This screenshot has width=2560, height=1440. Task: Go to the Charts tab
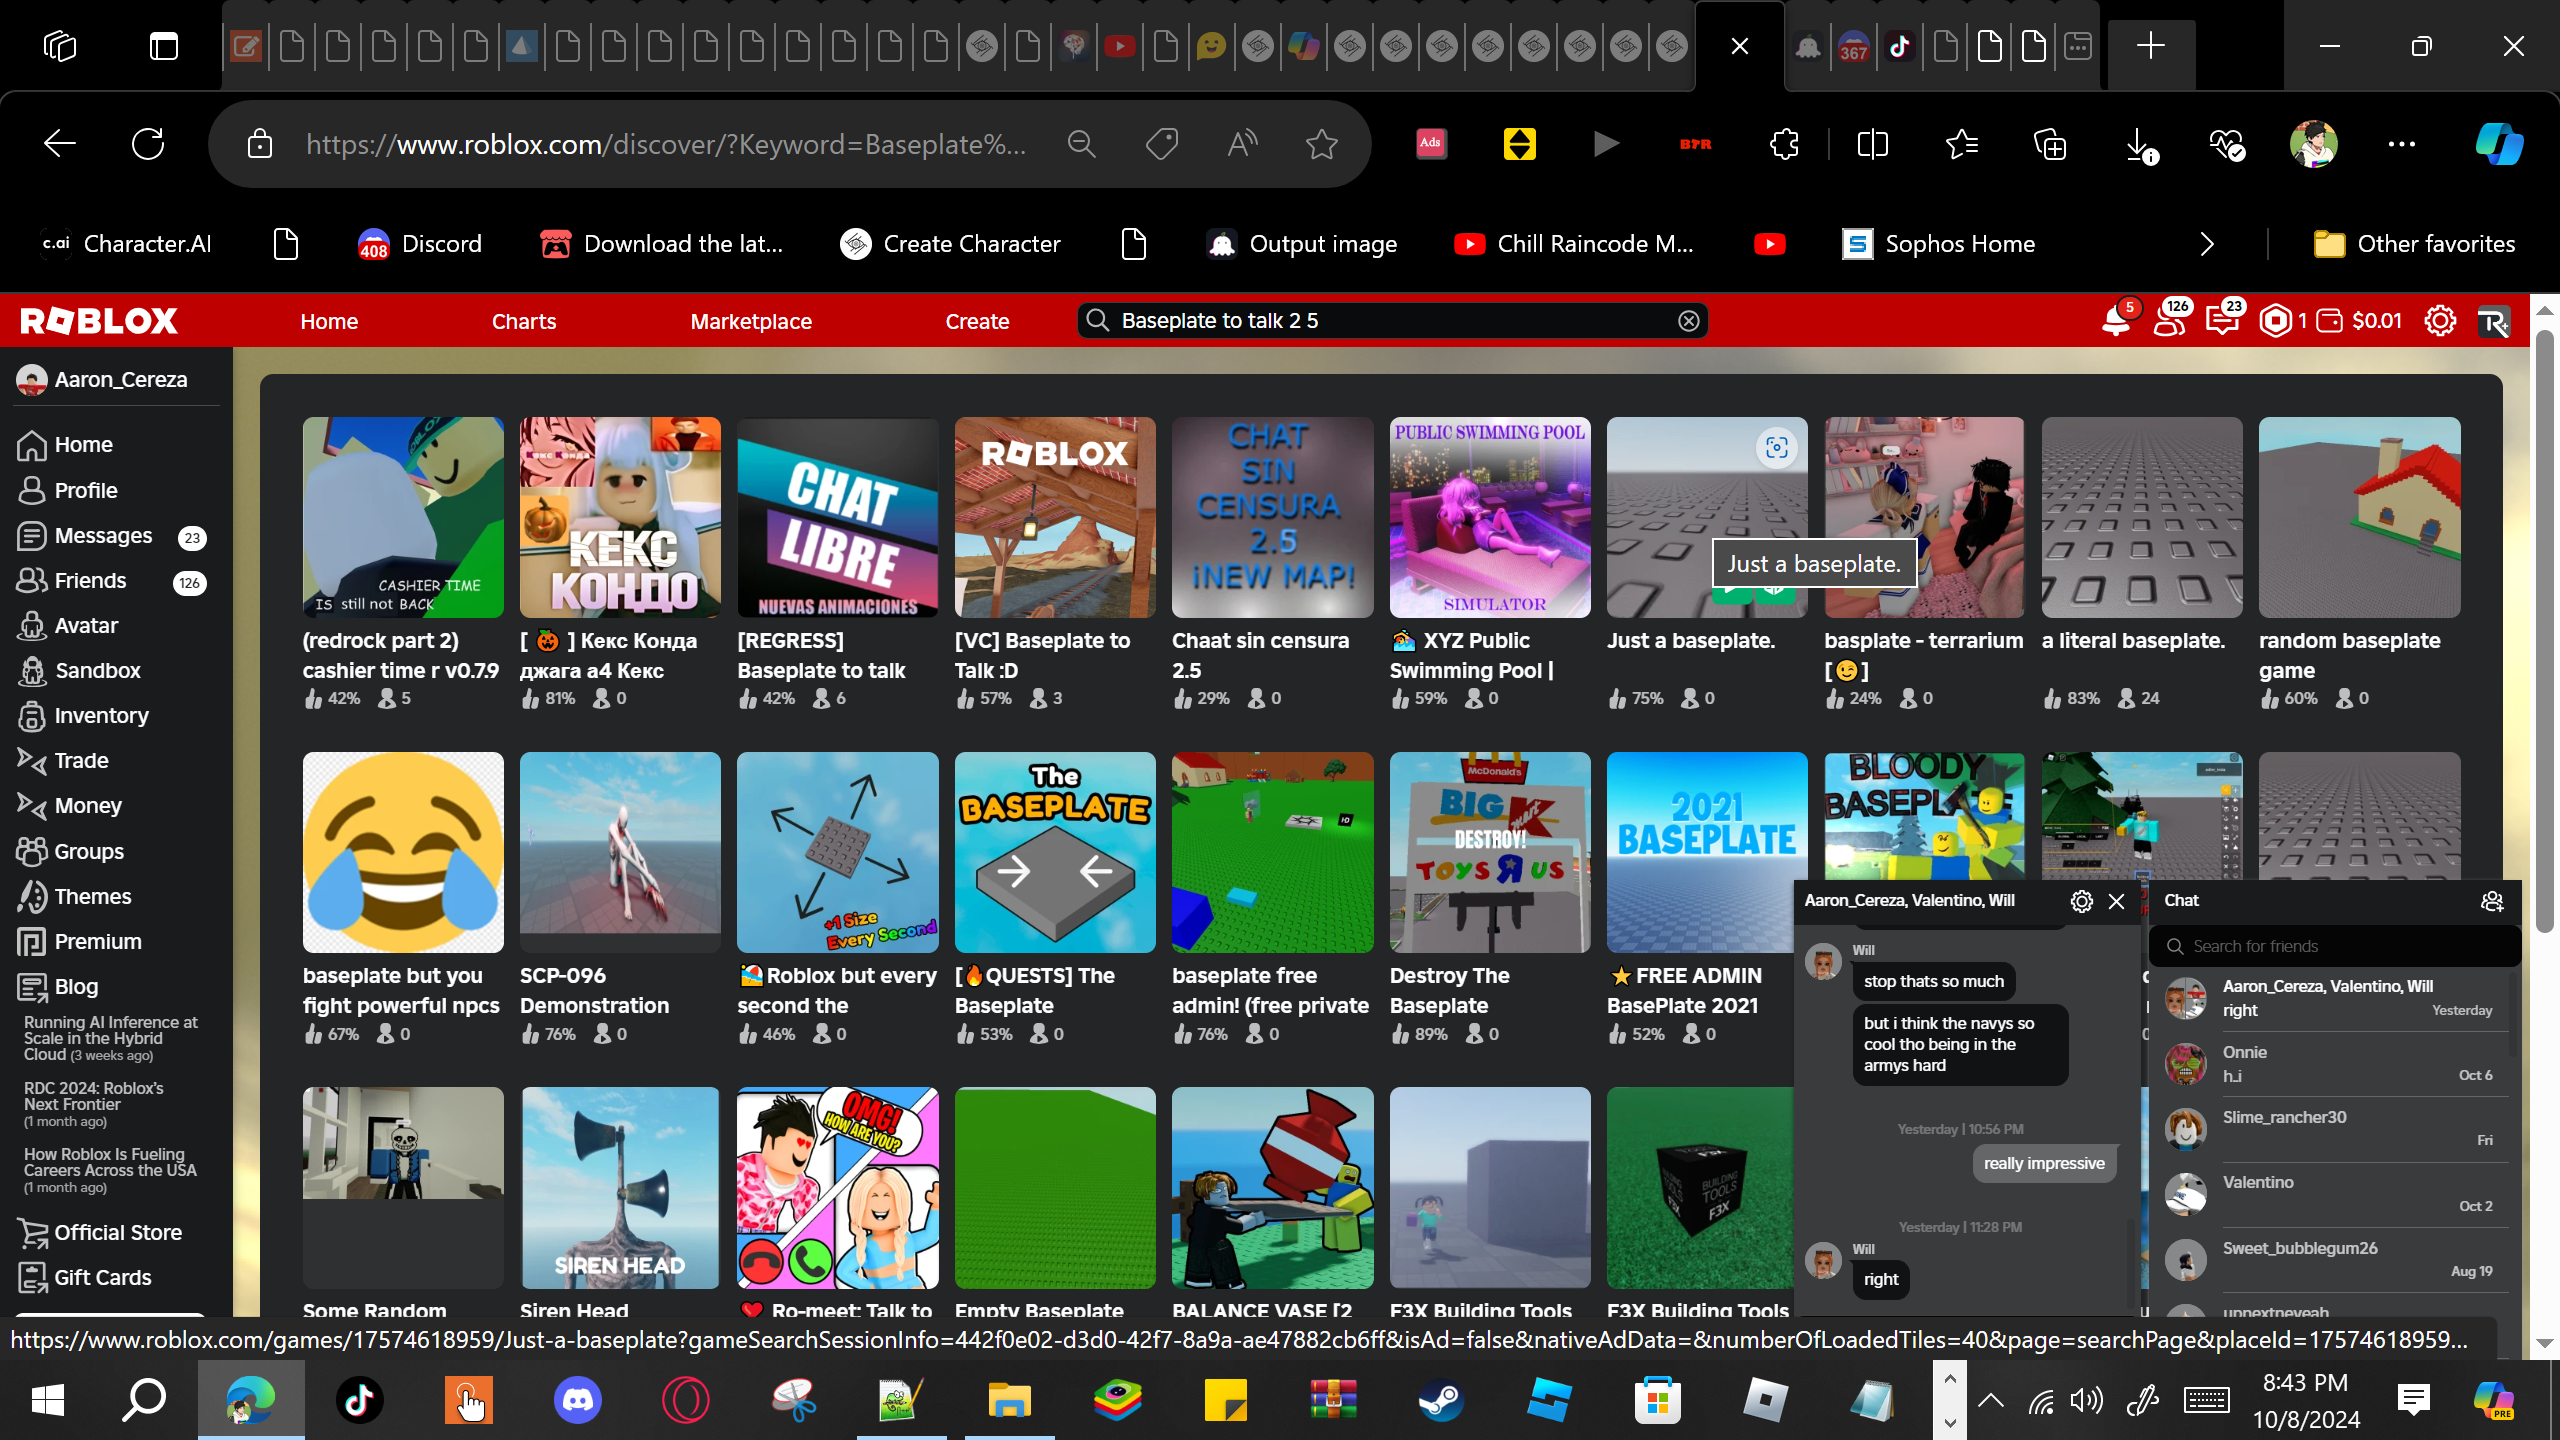(x=523, y=321)
